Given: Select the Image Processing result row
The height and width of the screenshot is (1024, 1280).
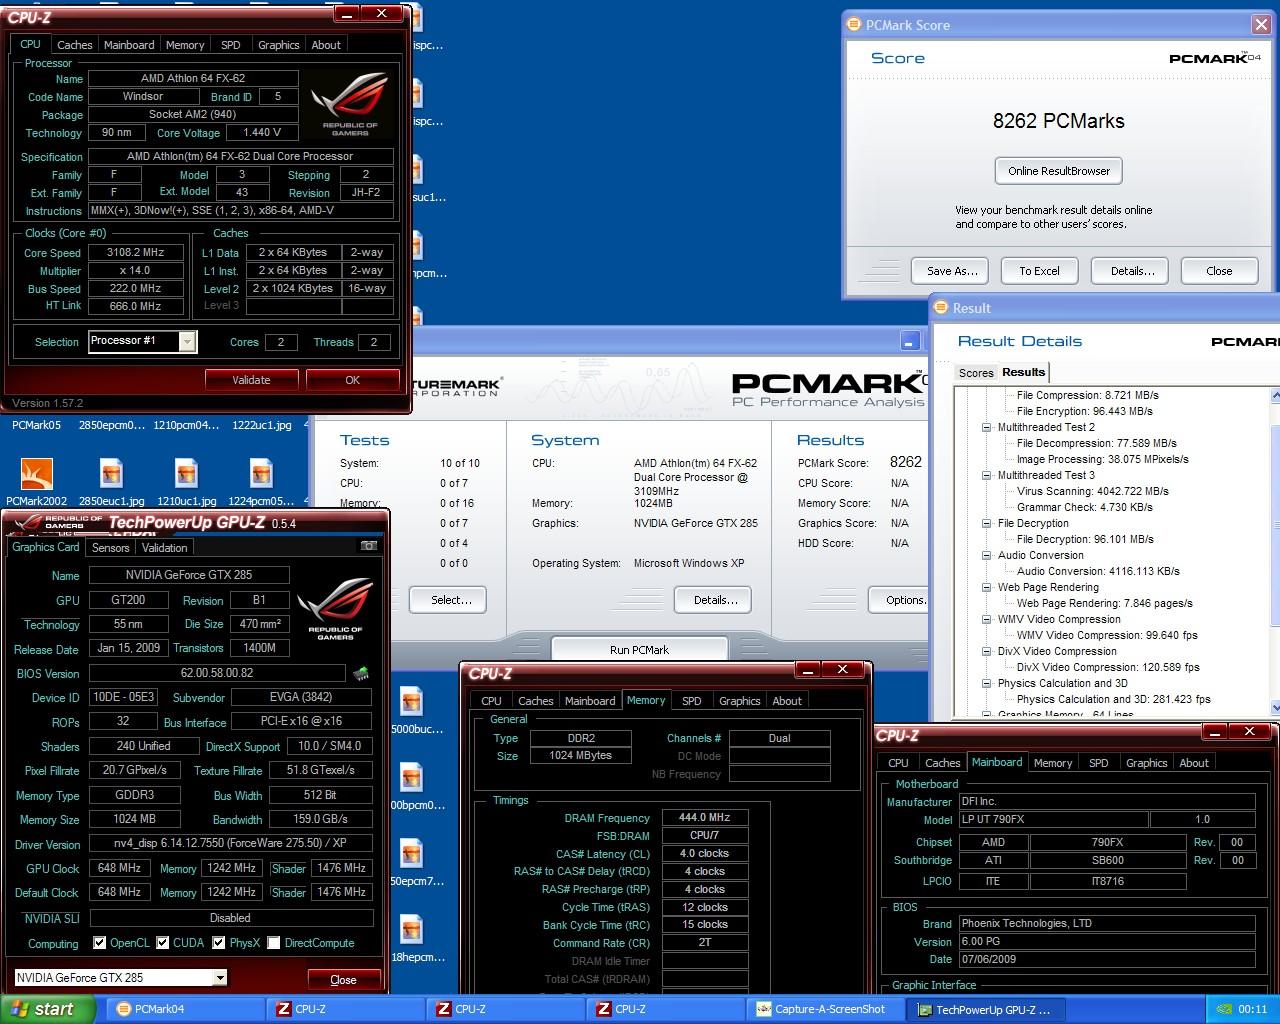Looking at the screenshot, I should [1102, 459].
